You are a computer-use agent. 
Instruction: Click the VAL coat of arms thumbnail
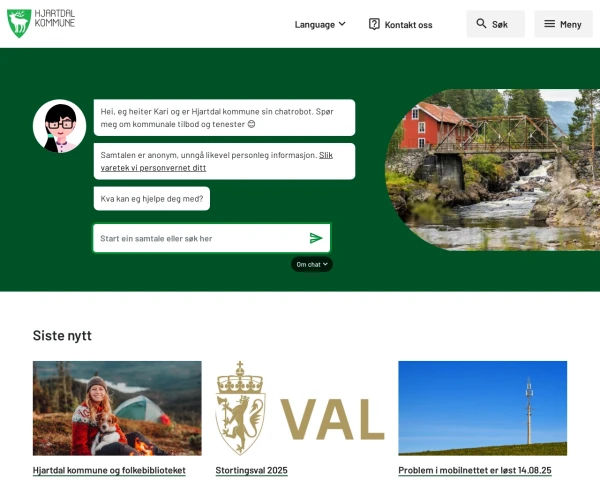300,408
